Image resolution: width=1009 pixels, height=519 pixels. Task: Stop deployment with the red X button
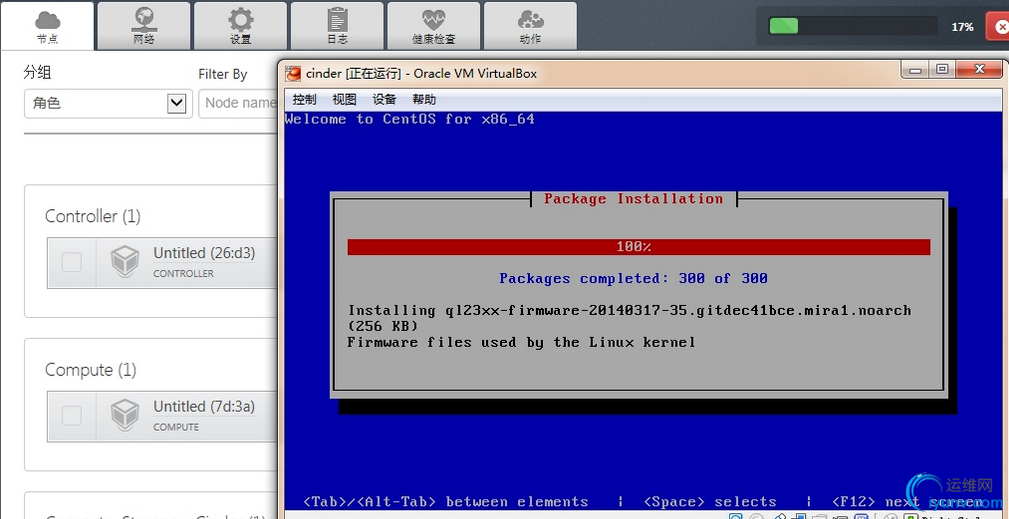click(999, 27)
